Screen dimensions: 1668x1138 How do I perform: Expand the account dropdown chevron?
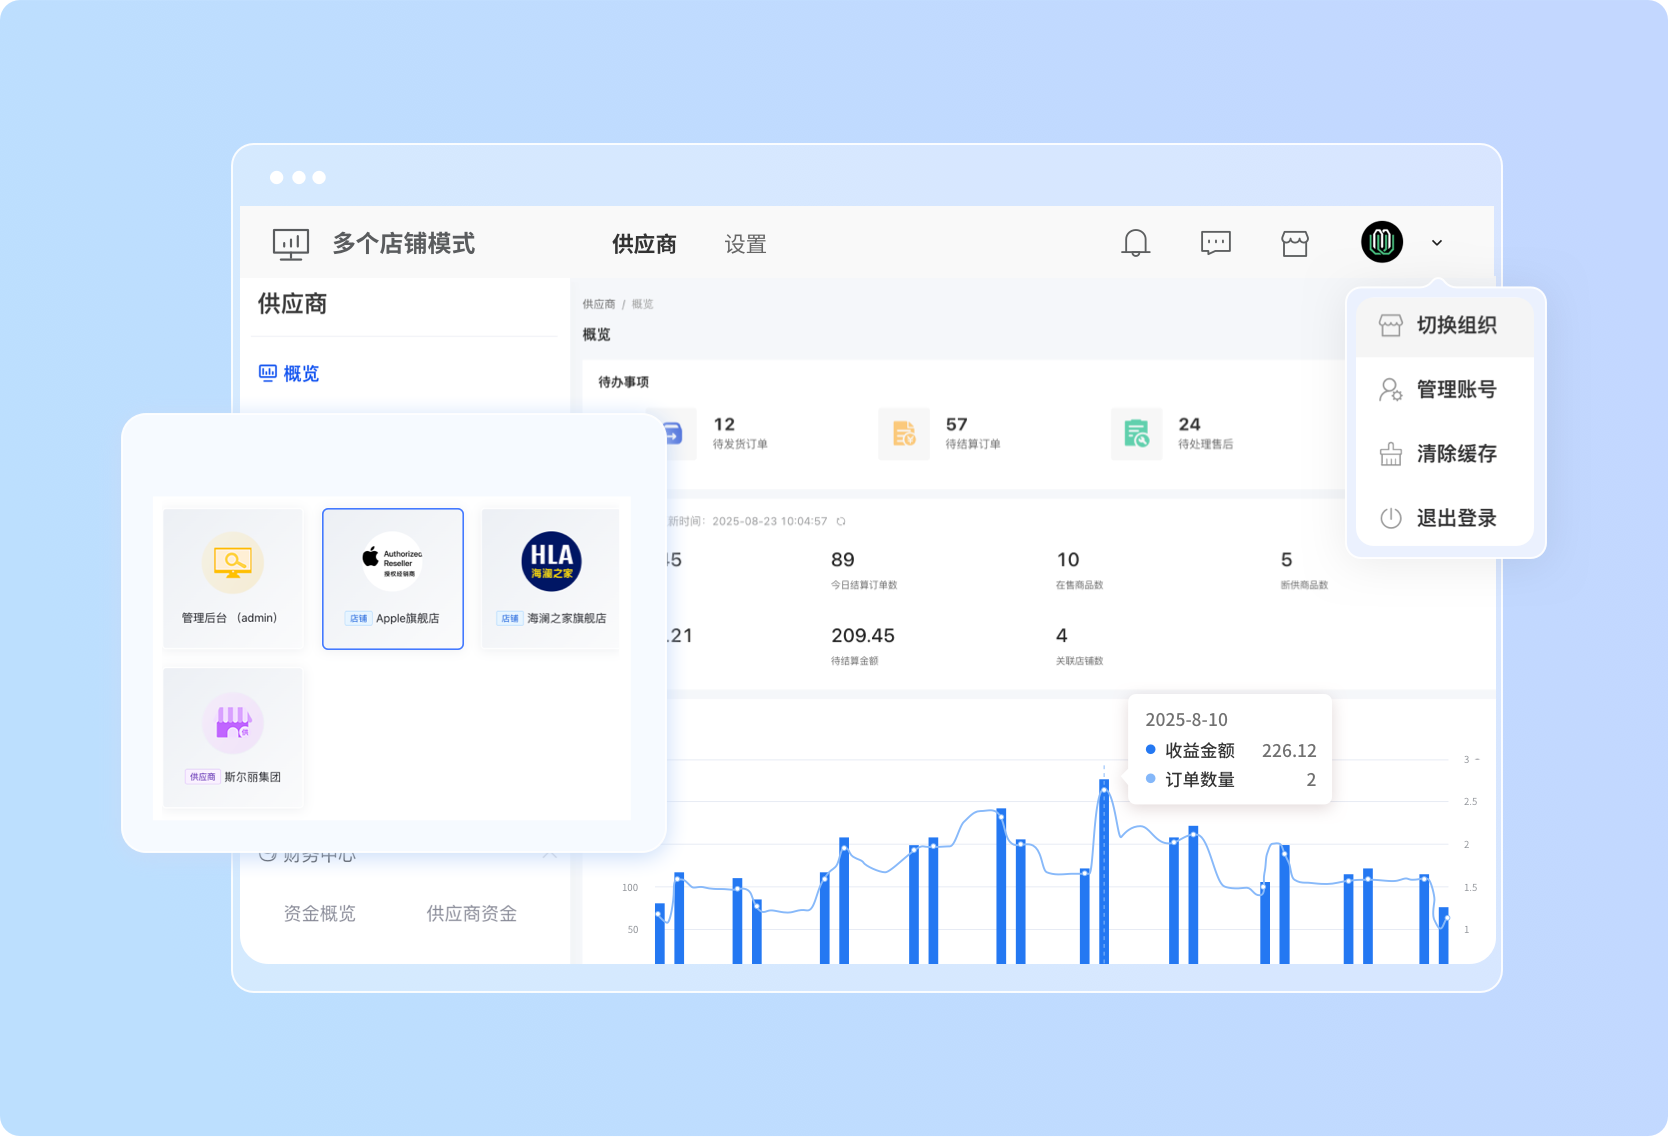(1437, 243)
